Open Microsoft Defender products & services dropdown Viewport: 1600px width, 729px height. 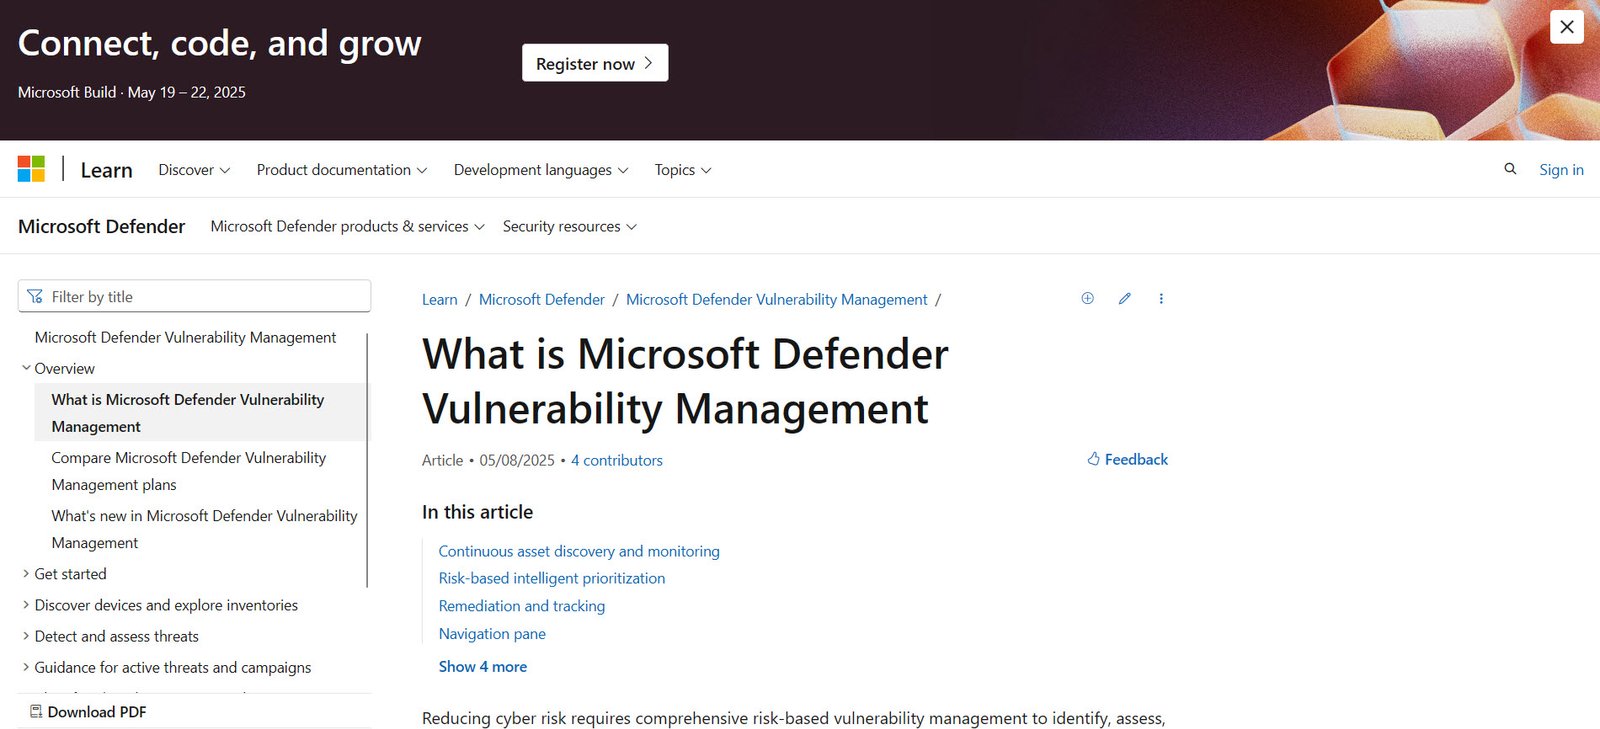[x=348, y=226]
